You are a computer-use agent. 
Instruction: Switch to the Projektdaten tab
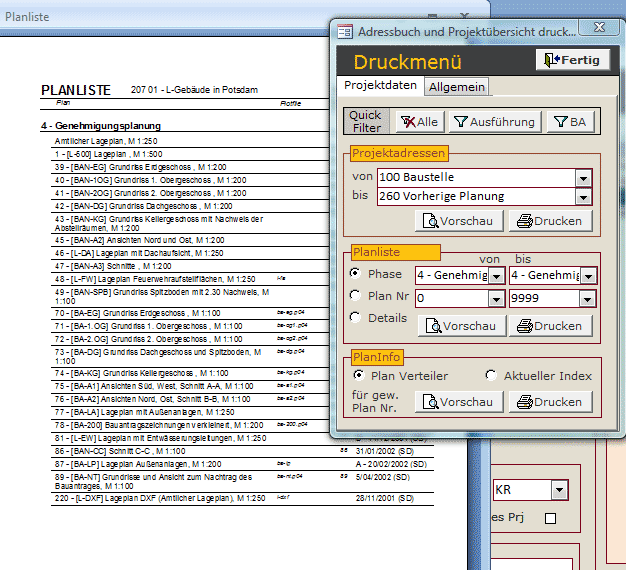coord(380,86)
